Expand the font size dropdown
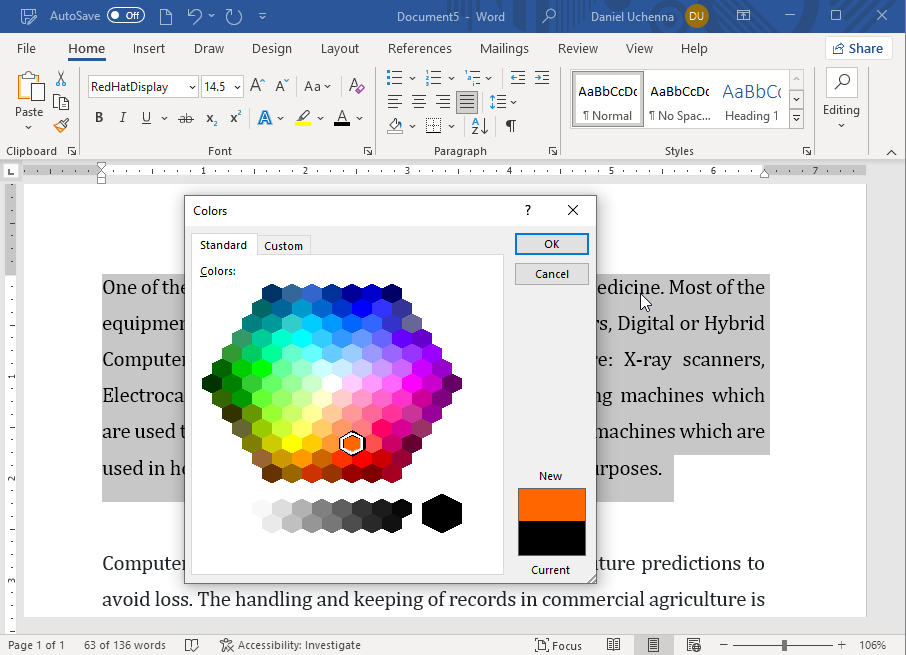Screen dimensions: 906x655 (236, 87)
